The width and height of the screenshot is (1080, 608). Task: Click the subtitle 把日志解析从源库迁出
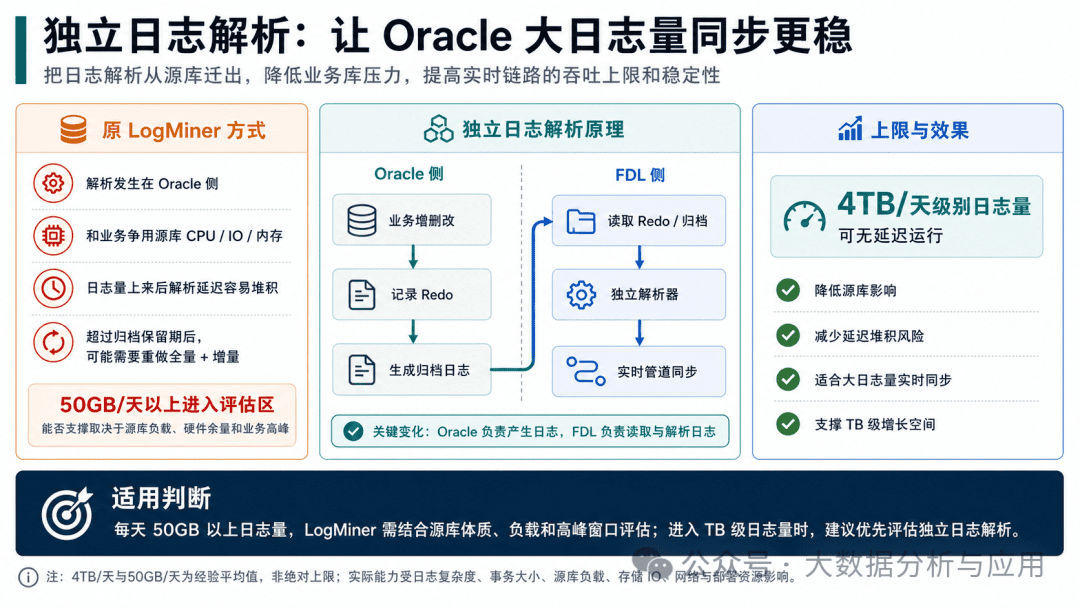pyautogui.click(x=382, y=75)
